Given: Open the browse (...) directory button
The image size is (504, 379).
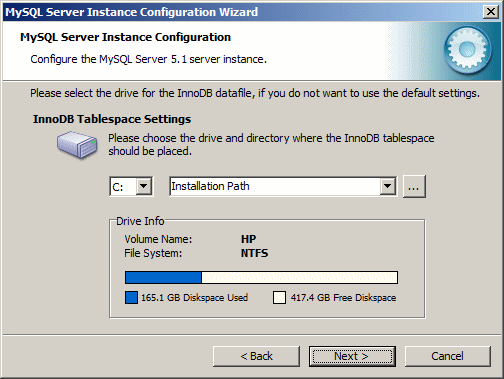Looking at the screenshot, I should pyautogui.click(x=414, y=187).
